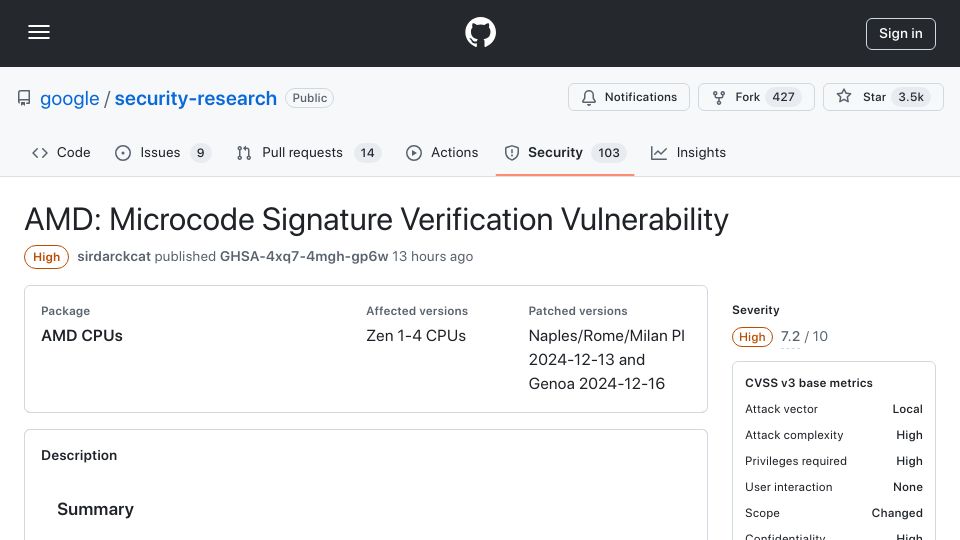
Task: Click the Privileges required High value
Action: [x=909, y=461]
